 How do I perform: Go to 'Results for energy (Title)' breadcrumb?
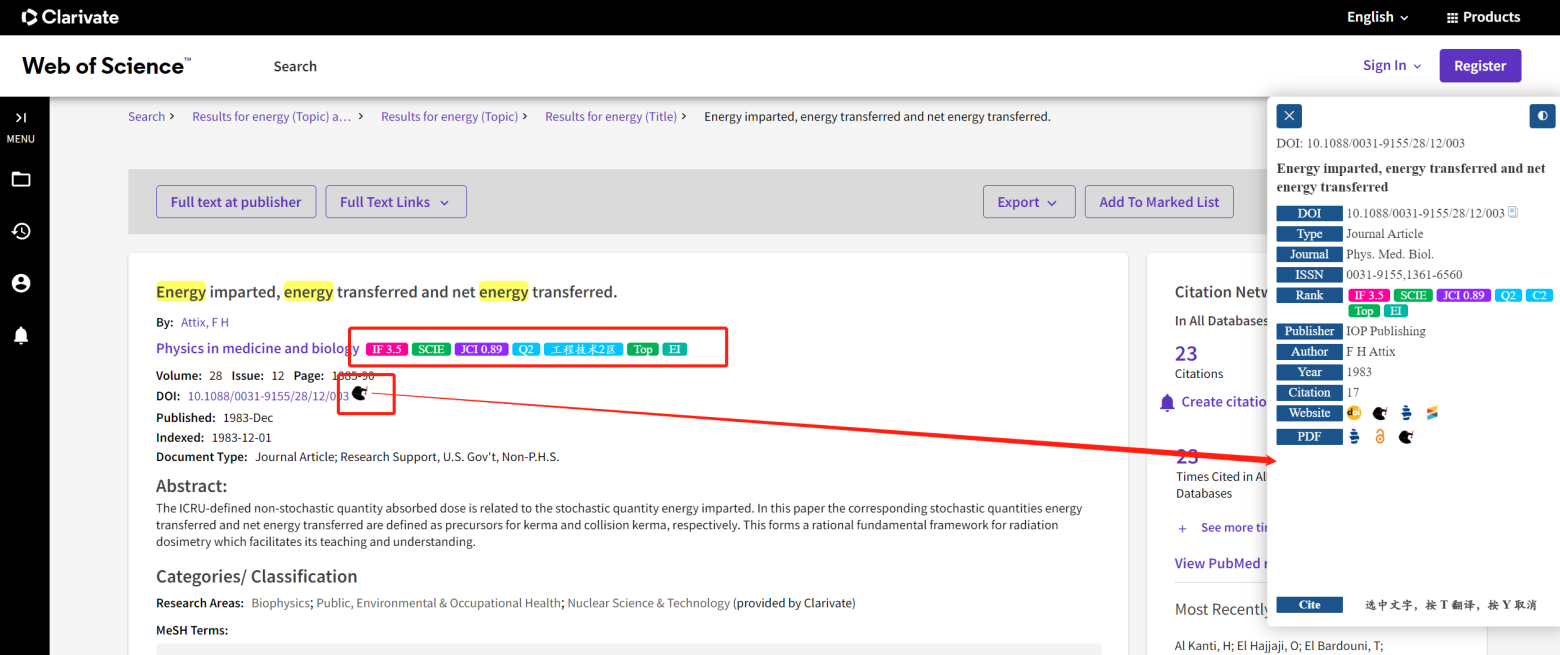[x=610, y=117]
